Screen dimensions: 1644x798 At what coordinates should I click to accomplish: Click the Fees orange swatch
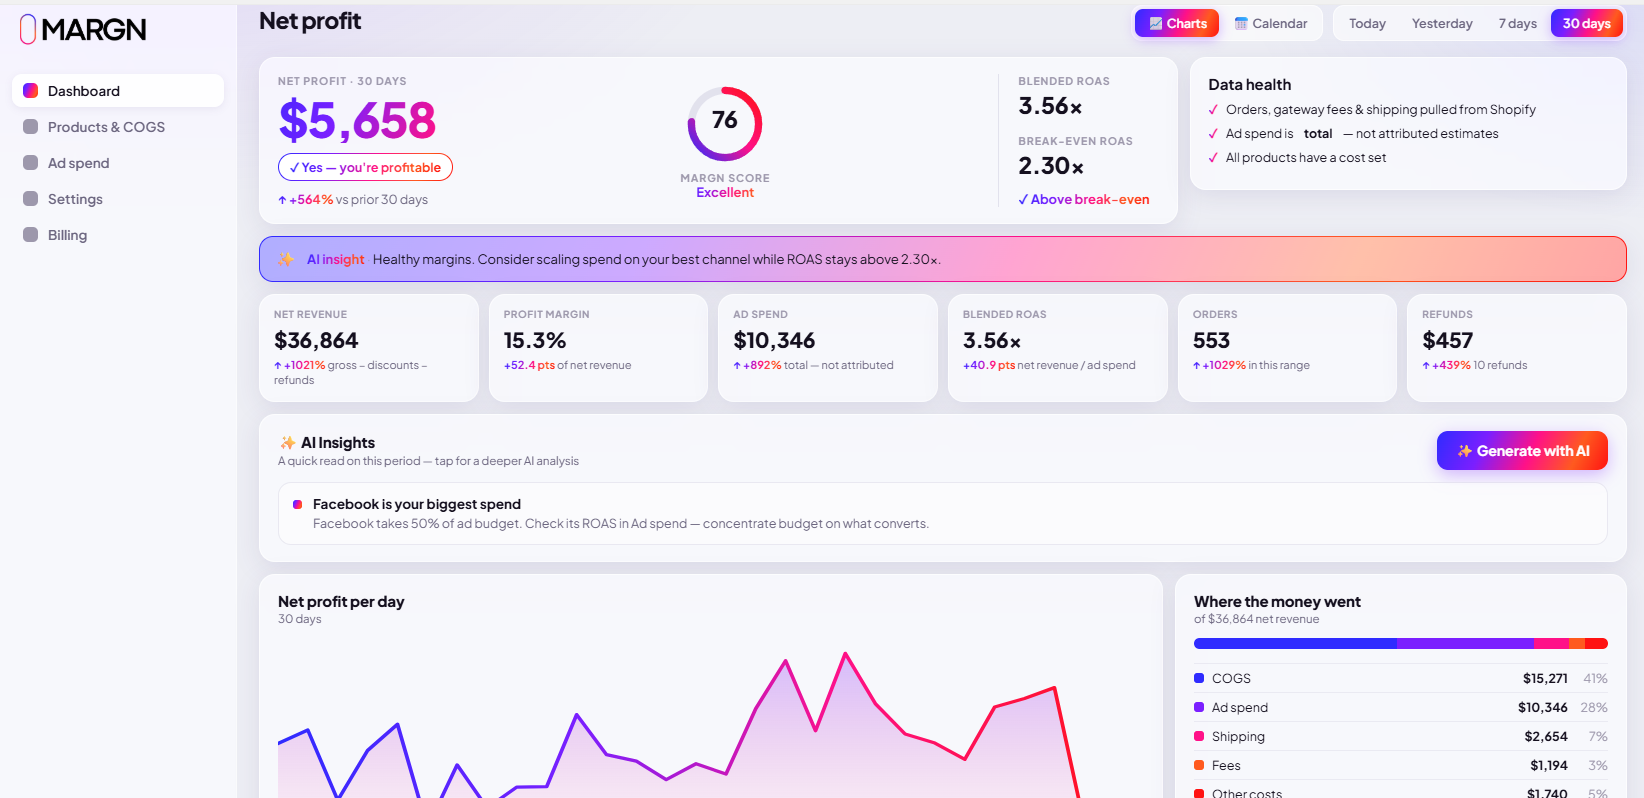pyautogui.click(x=1199, y=765)
